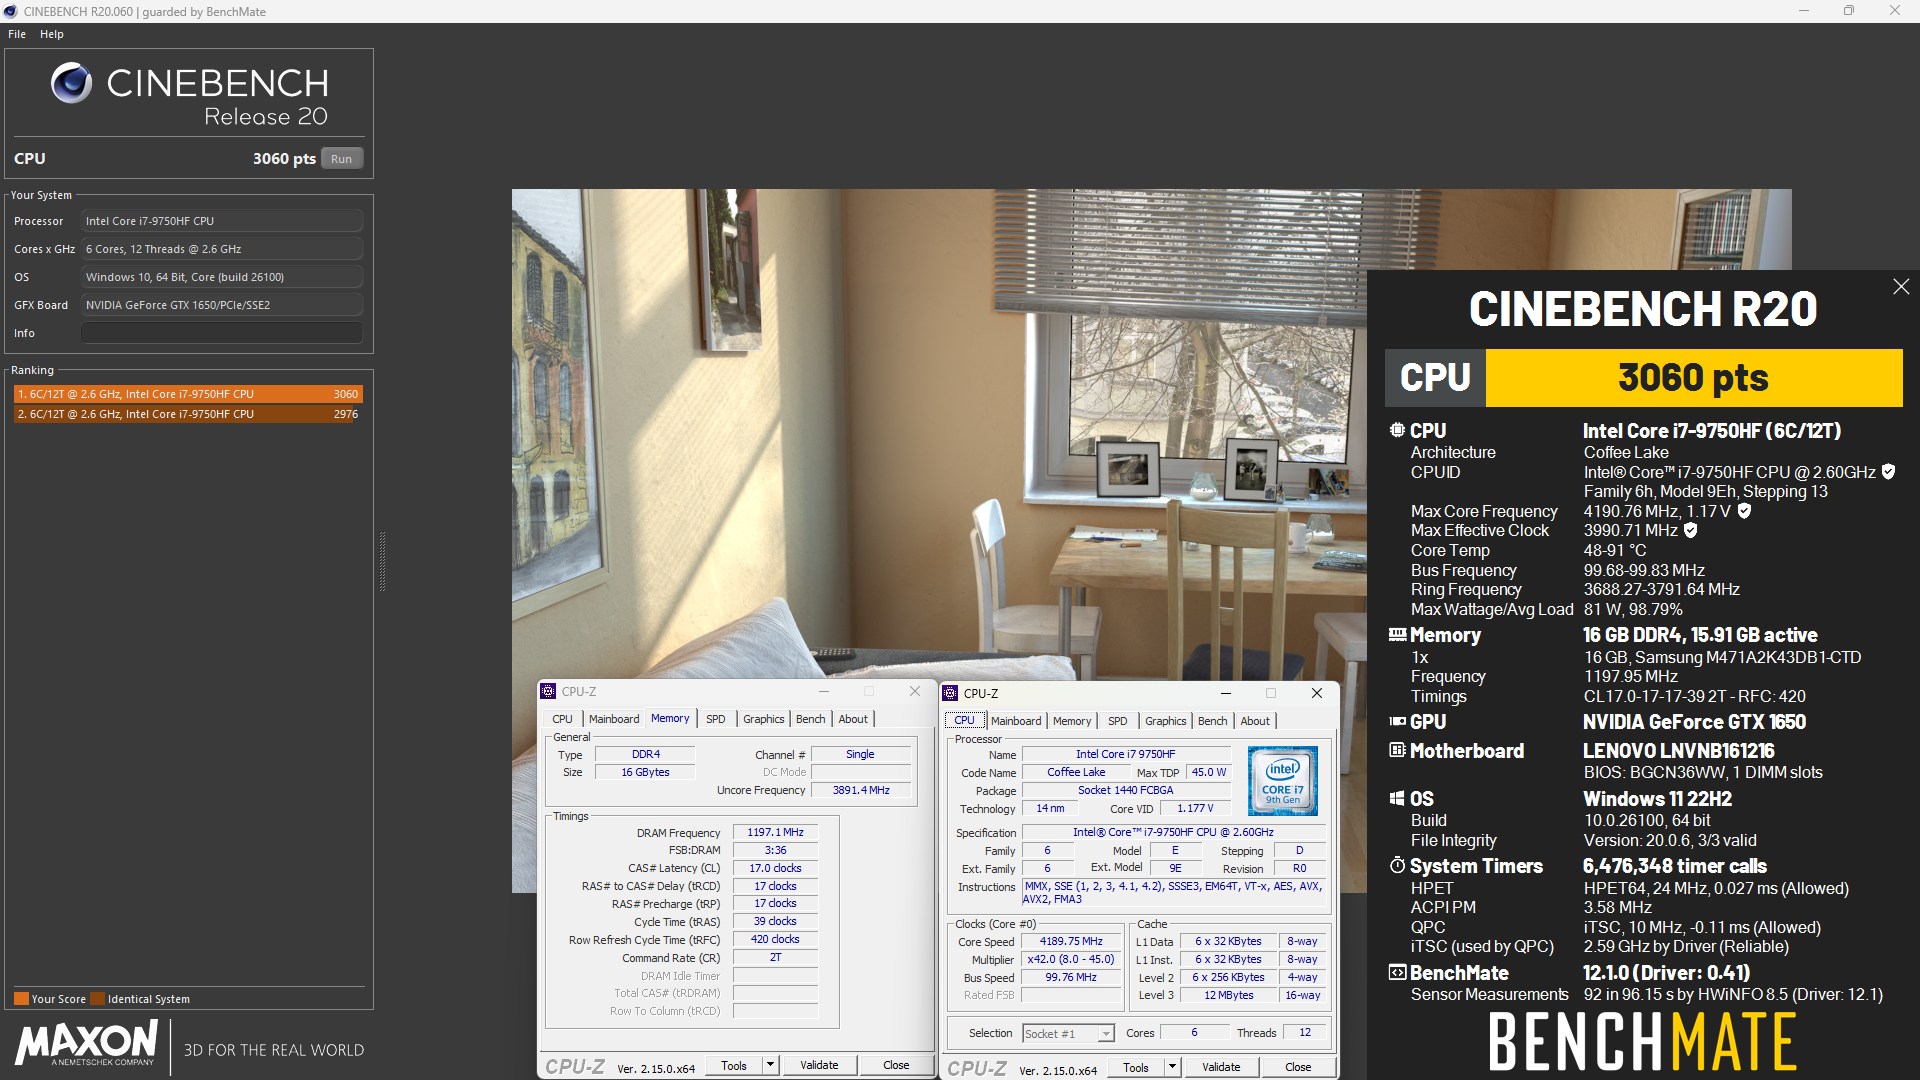The width and height of the screenshot is (1920, 1080).
Task: Click the BENCHMATE logo at bottom
Action: tap(1642, 1042)
